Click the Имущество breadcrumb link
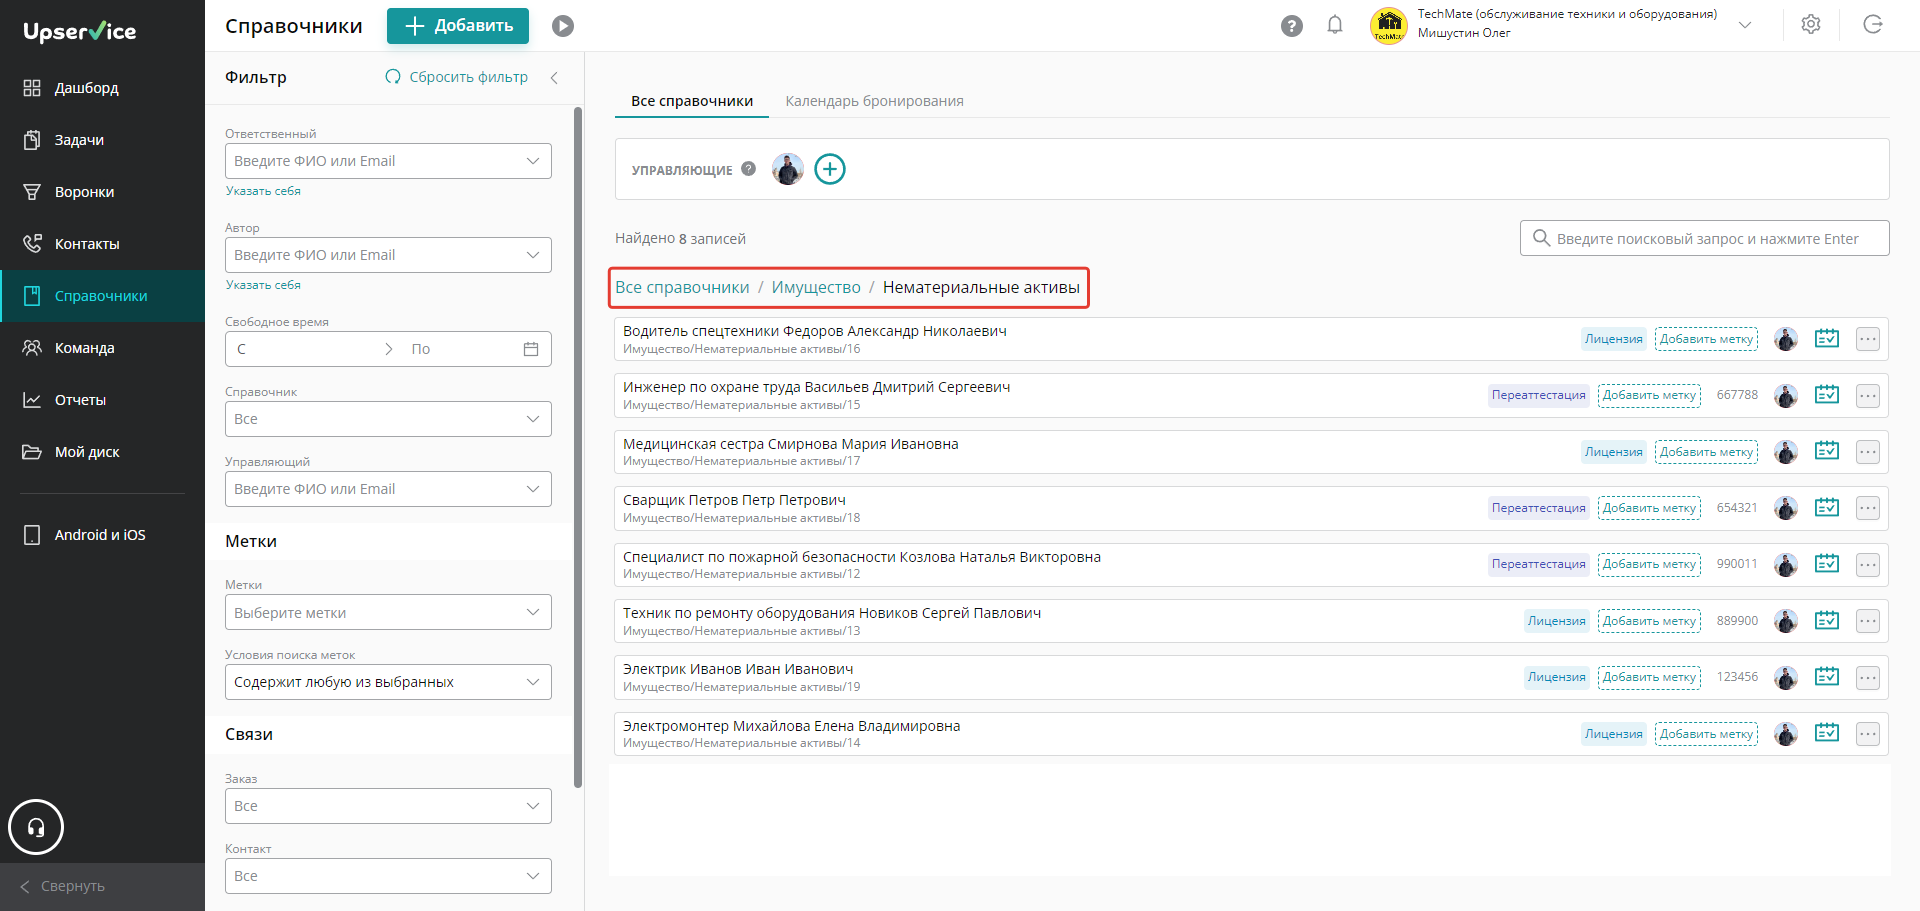Viewport: 1920px width, 911px height. 816,288
